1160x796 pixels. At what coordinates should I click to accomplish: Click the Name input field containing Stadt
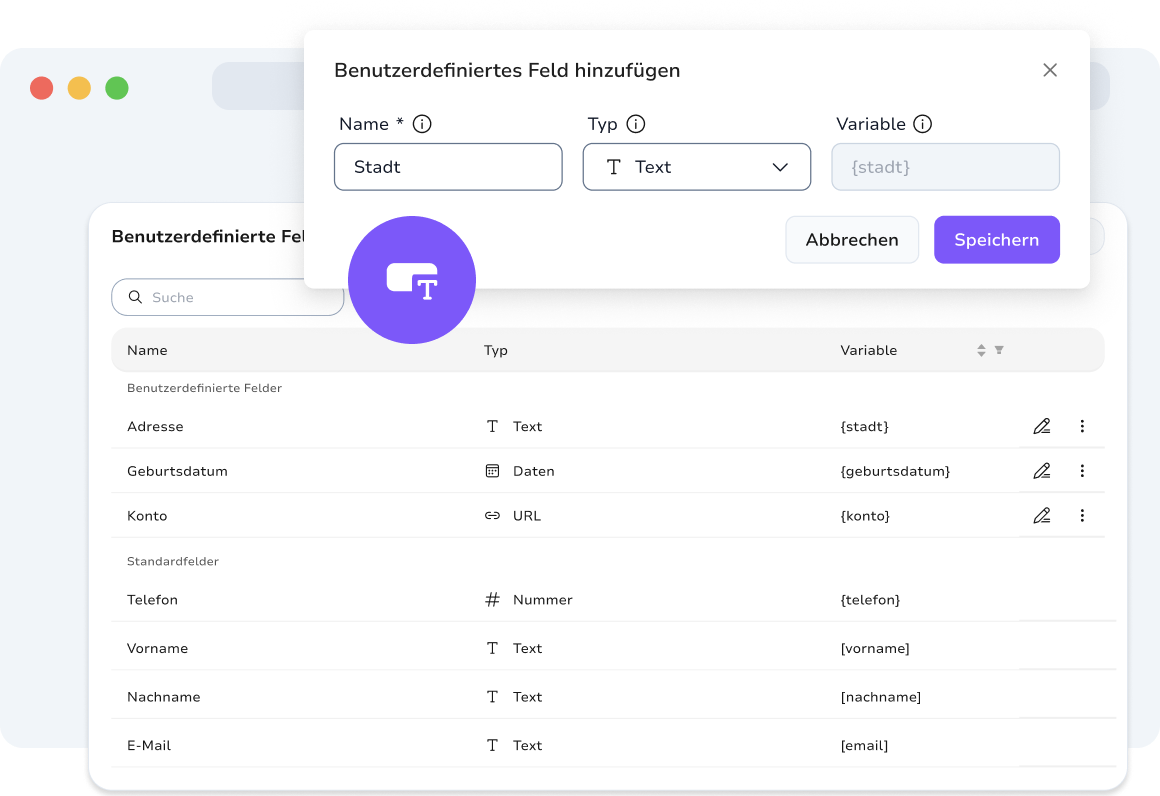(x=448, y=167)
